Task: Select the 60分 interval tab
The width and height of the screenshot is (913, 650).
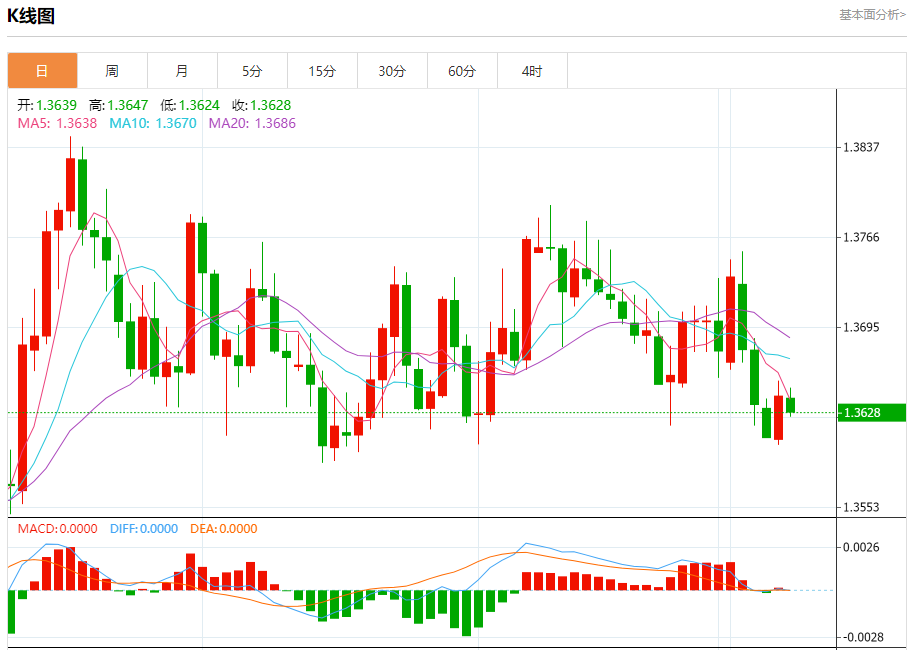Action: click(x=462, y=71)
